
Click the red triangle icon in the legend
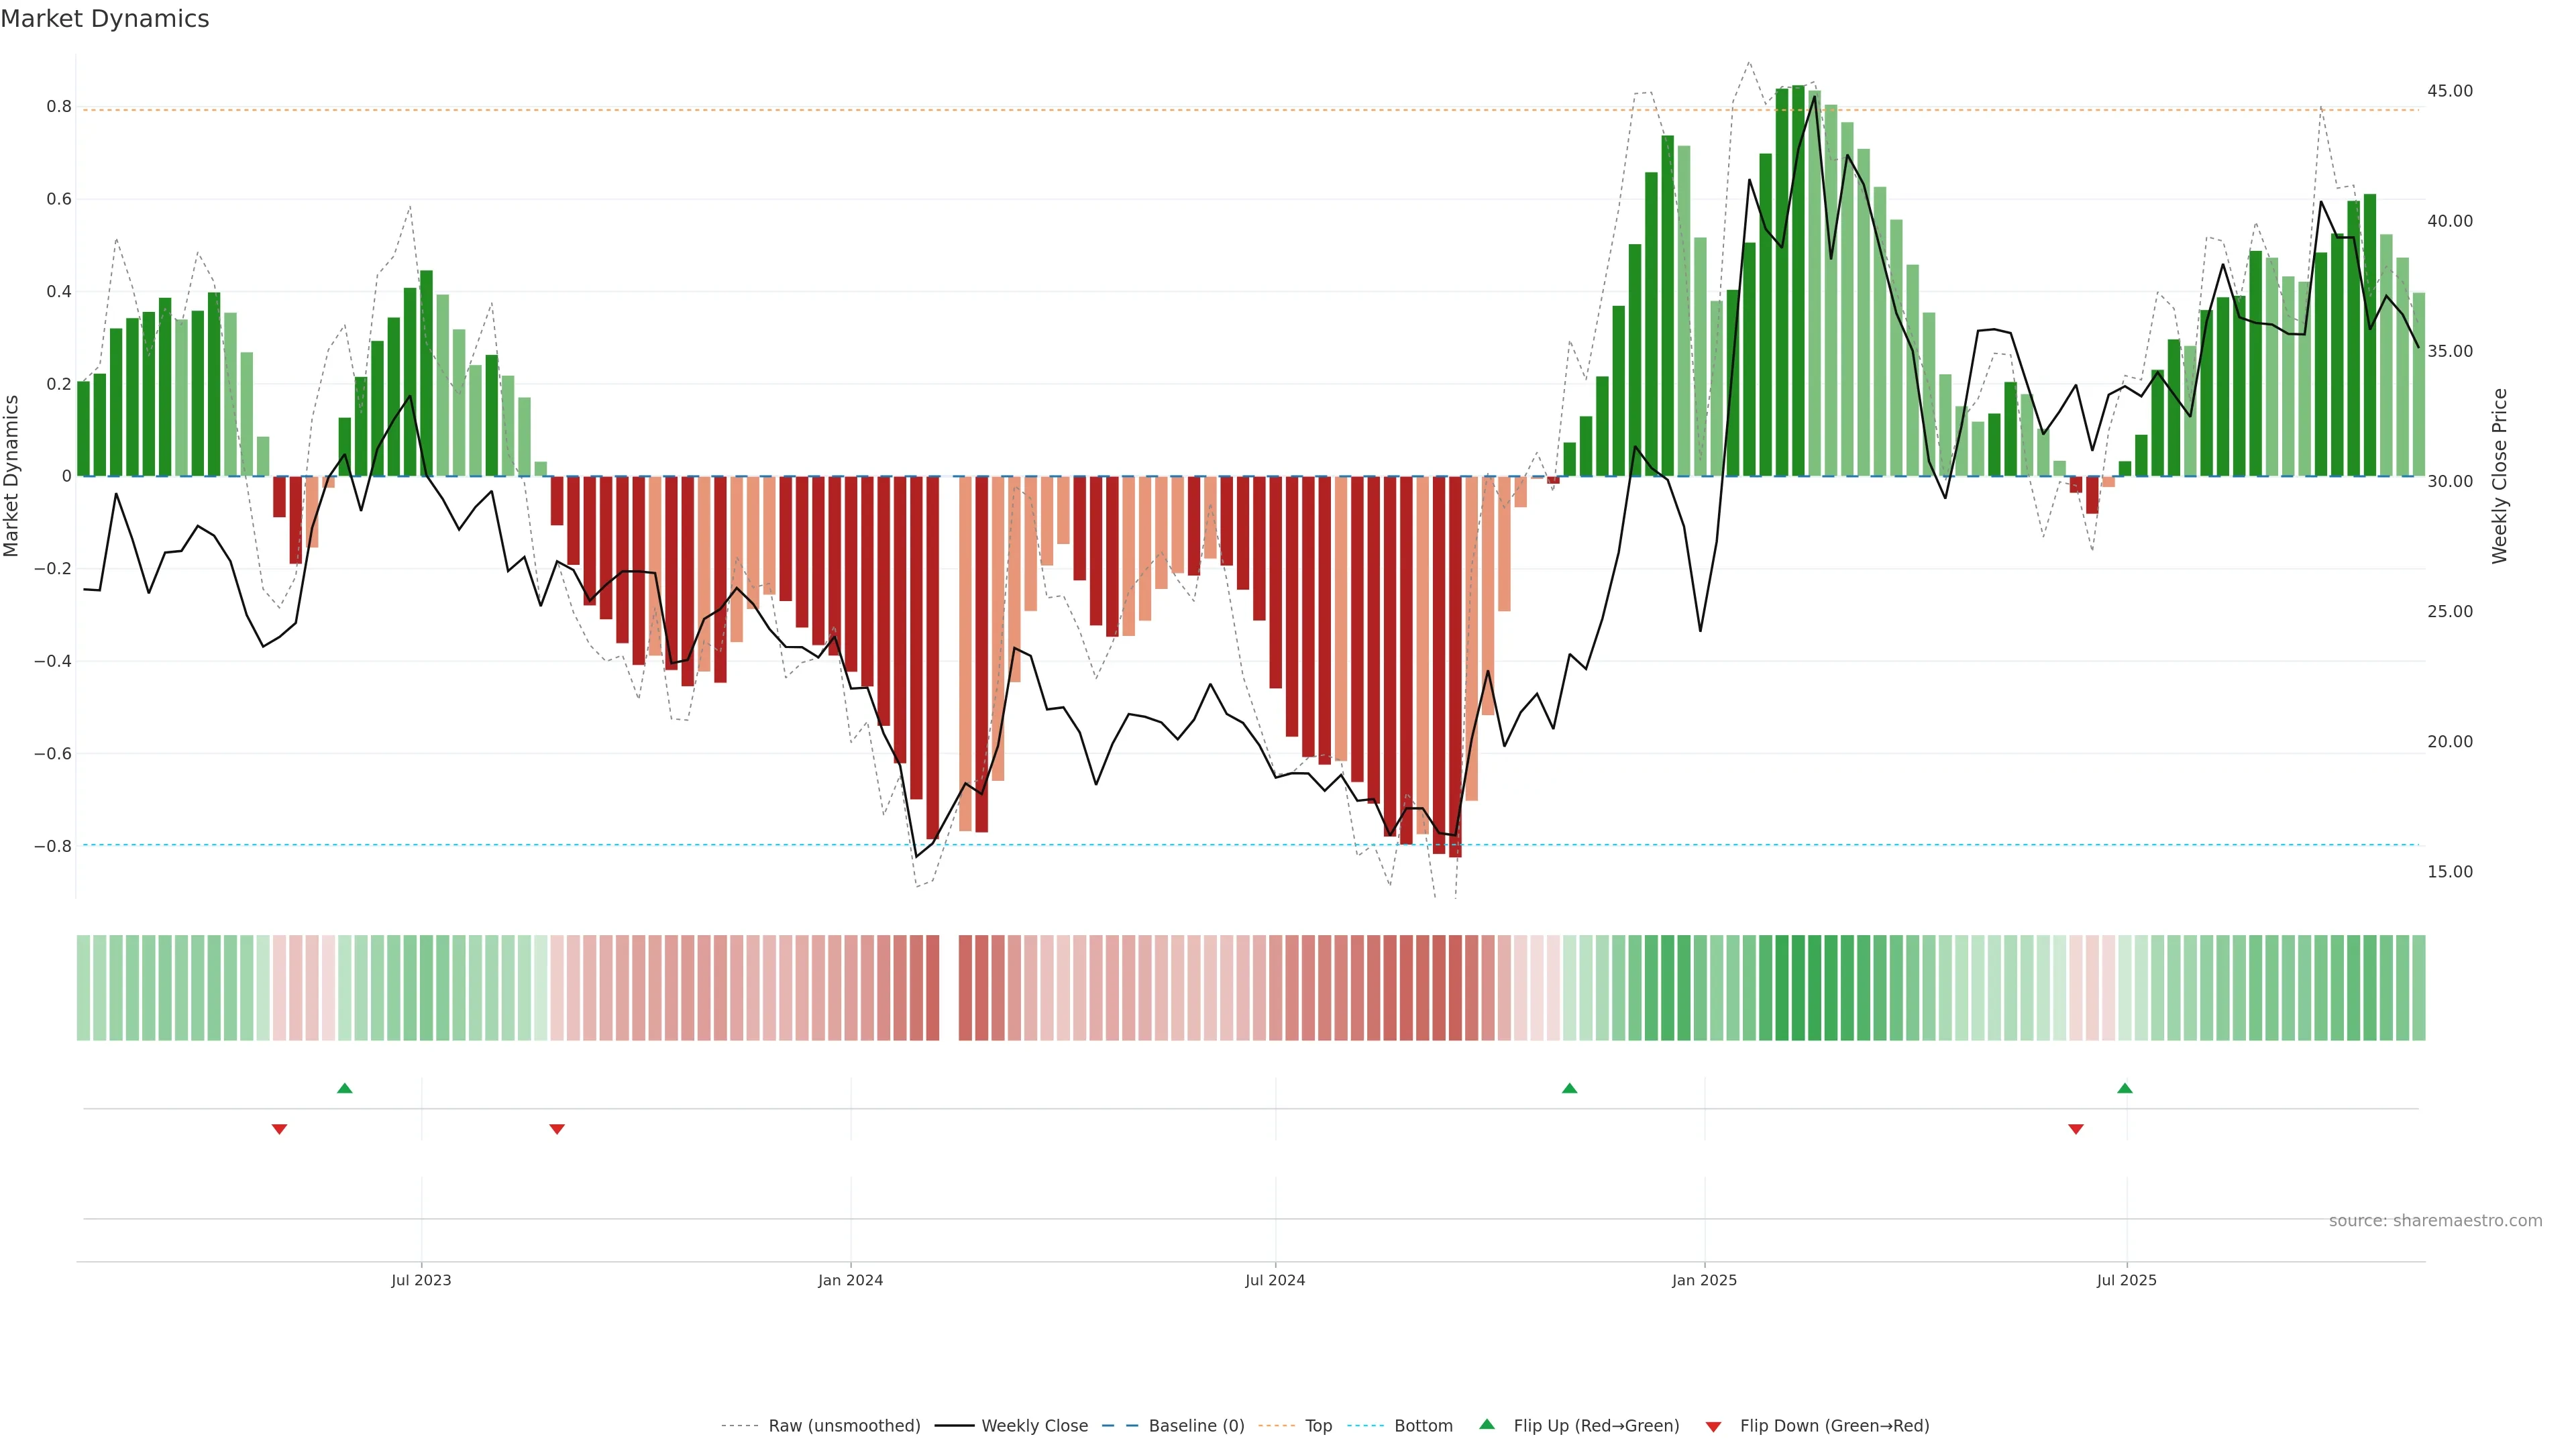tap(1713, 1427)
